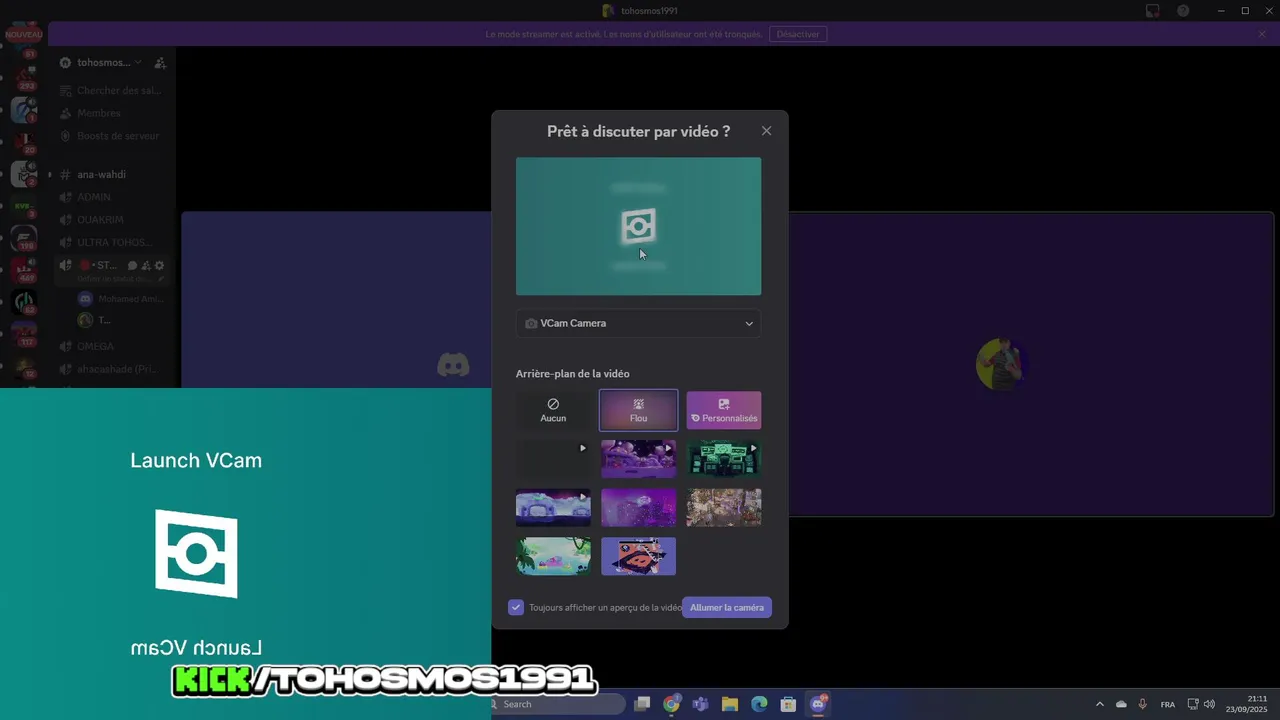The image size is (1280, 720).
Task: Join the ULTRA TOHOS voice channel
Action: pos(112,242)
